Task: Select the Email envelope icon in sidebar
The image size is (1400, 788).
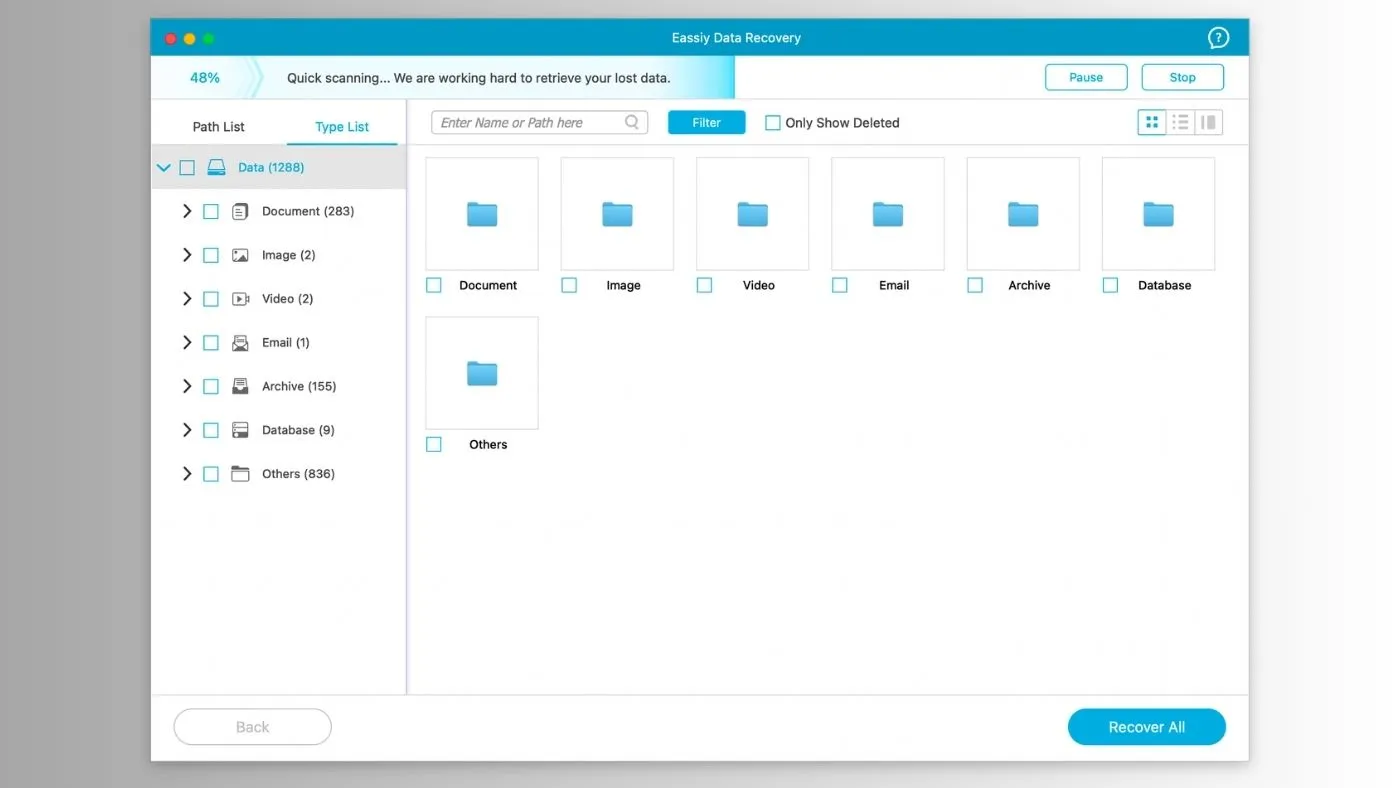Action: 240,343
